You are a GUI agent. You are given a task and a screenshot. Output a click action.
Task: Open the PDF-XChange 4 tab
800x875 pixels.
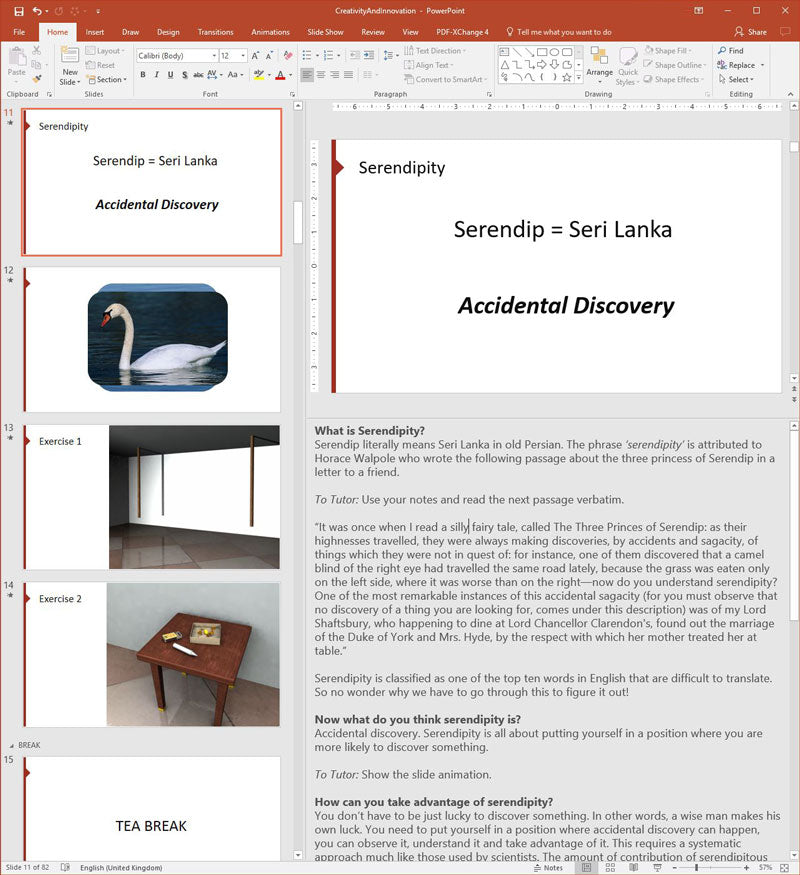click(x=462, y=32)
